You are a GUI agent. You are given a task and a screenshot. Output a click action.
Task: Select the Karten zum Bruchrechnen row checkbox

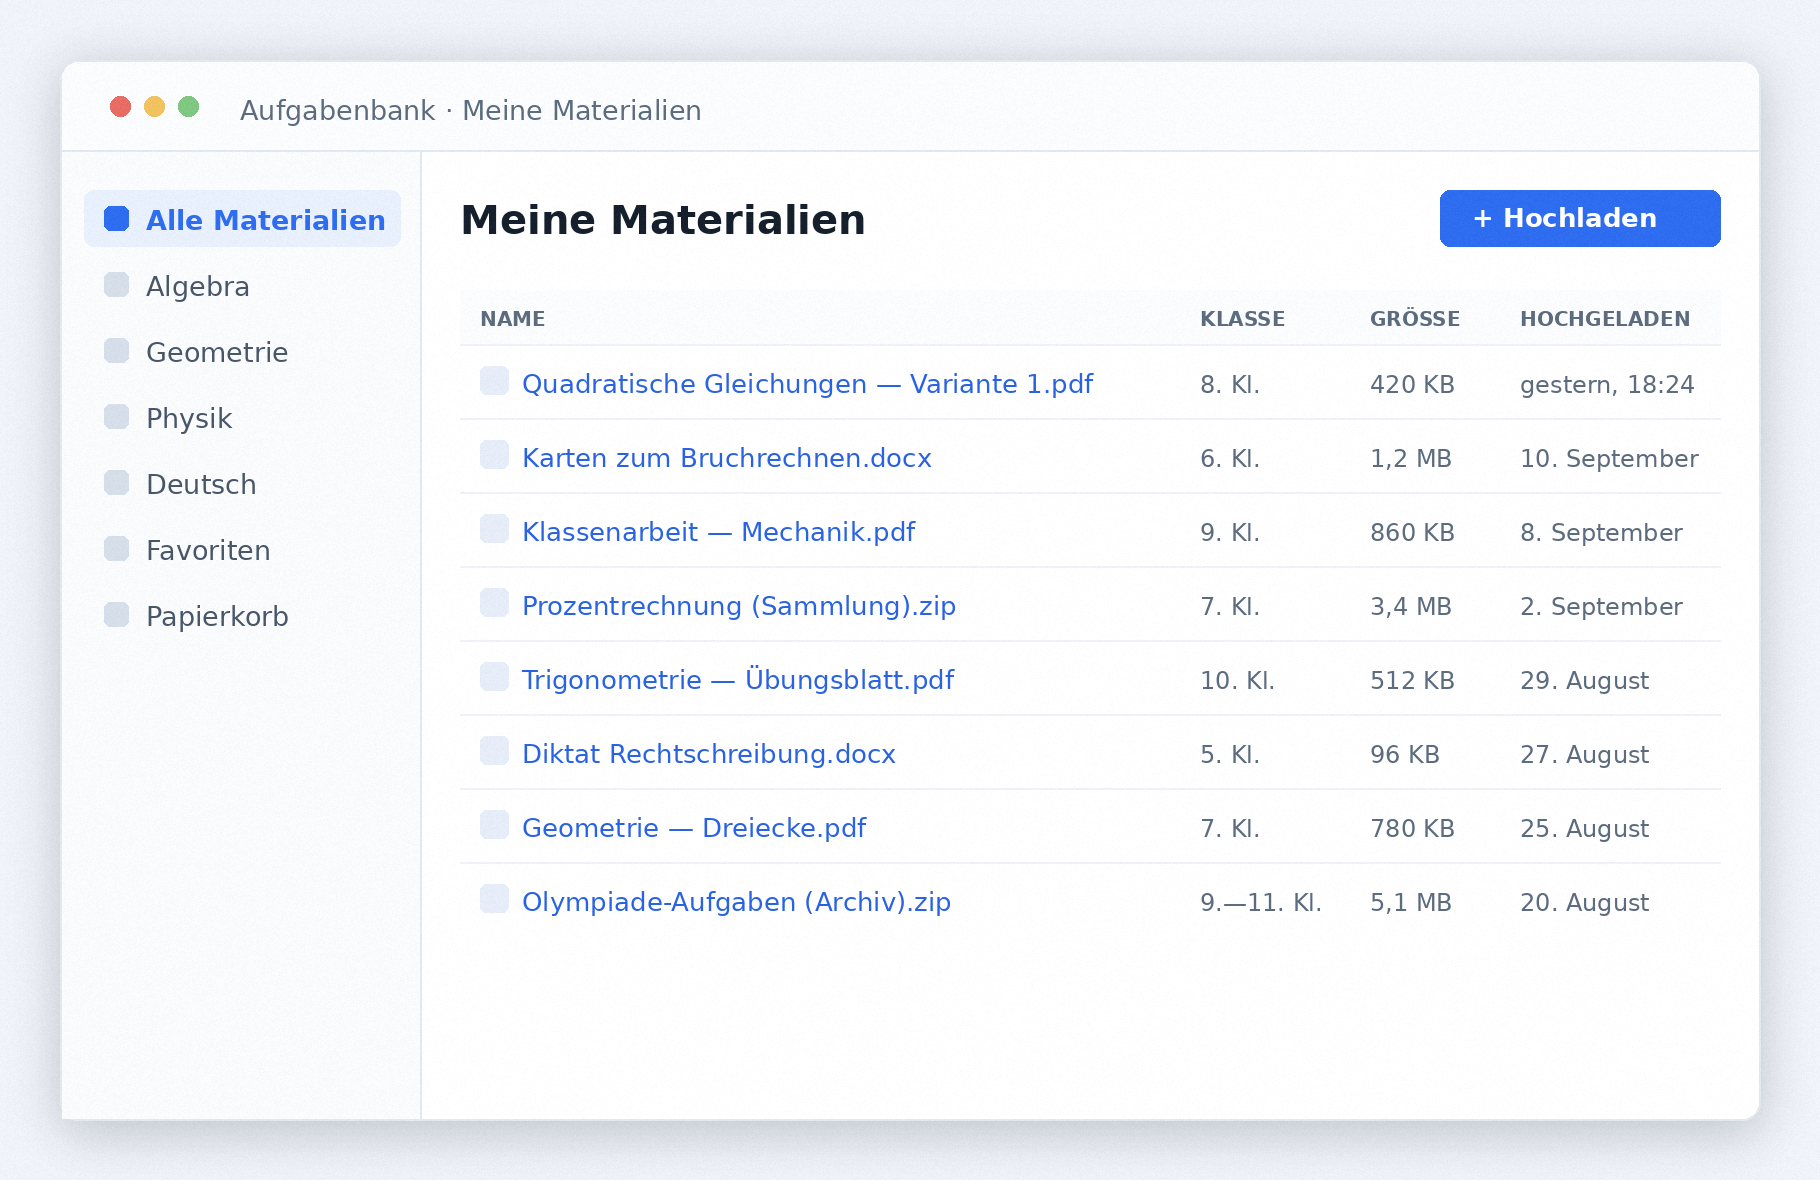click(x=494, y=455)
